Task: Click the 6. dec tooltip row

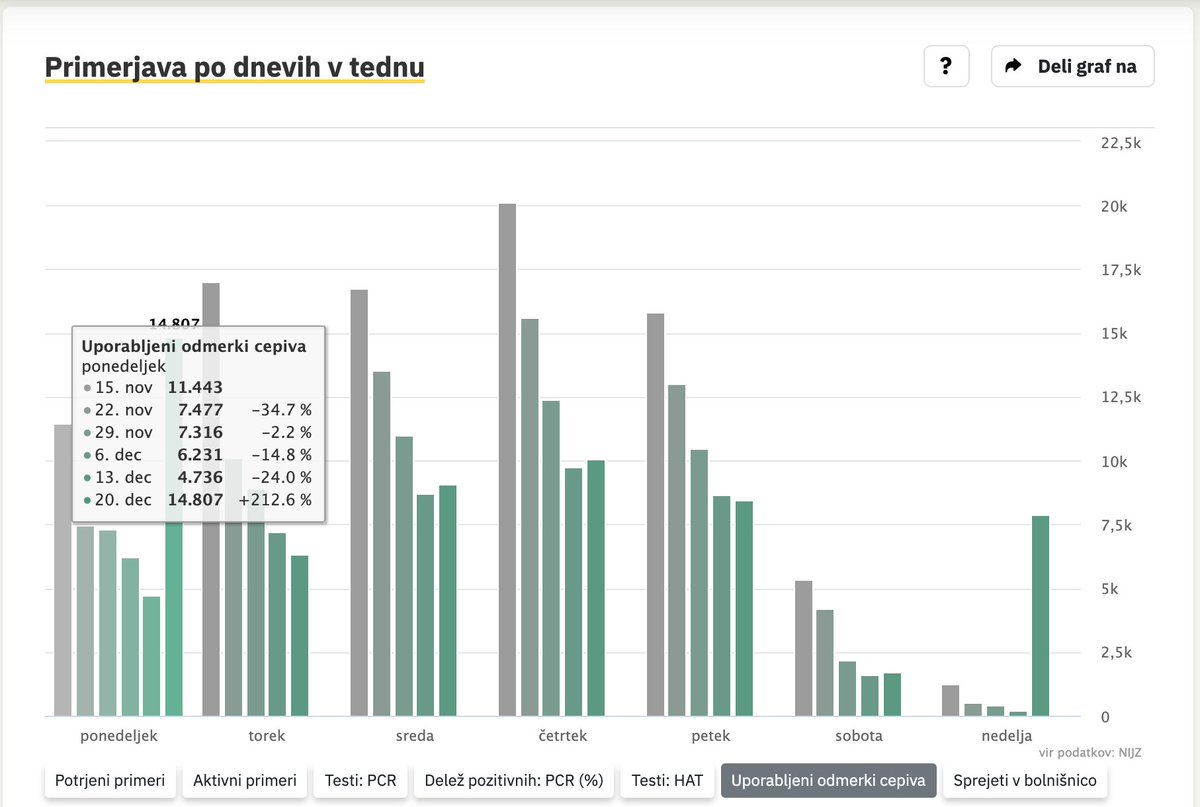Action: click(198, 454)
